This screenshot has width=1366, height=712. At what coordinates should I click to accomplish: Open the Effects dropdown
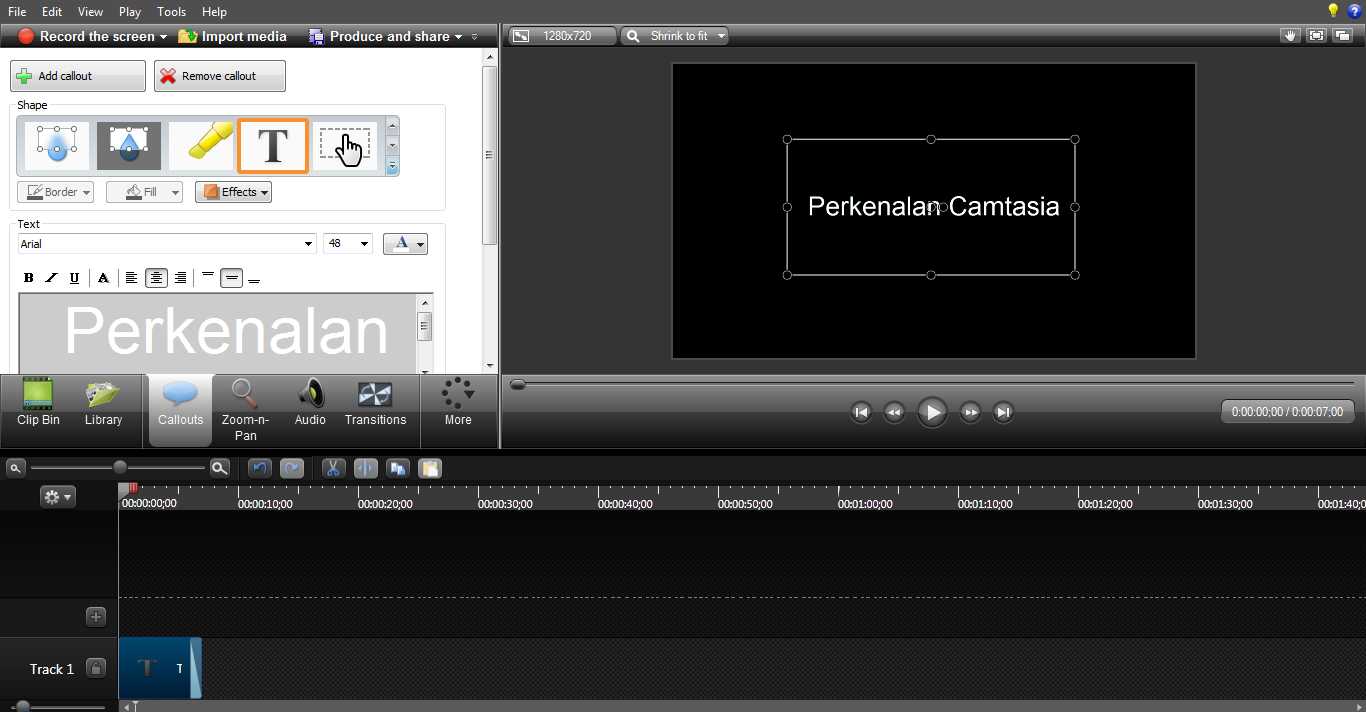[233, 192]
